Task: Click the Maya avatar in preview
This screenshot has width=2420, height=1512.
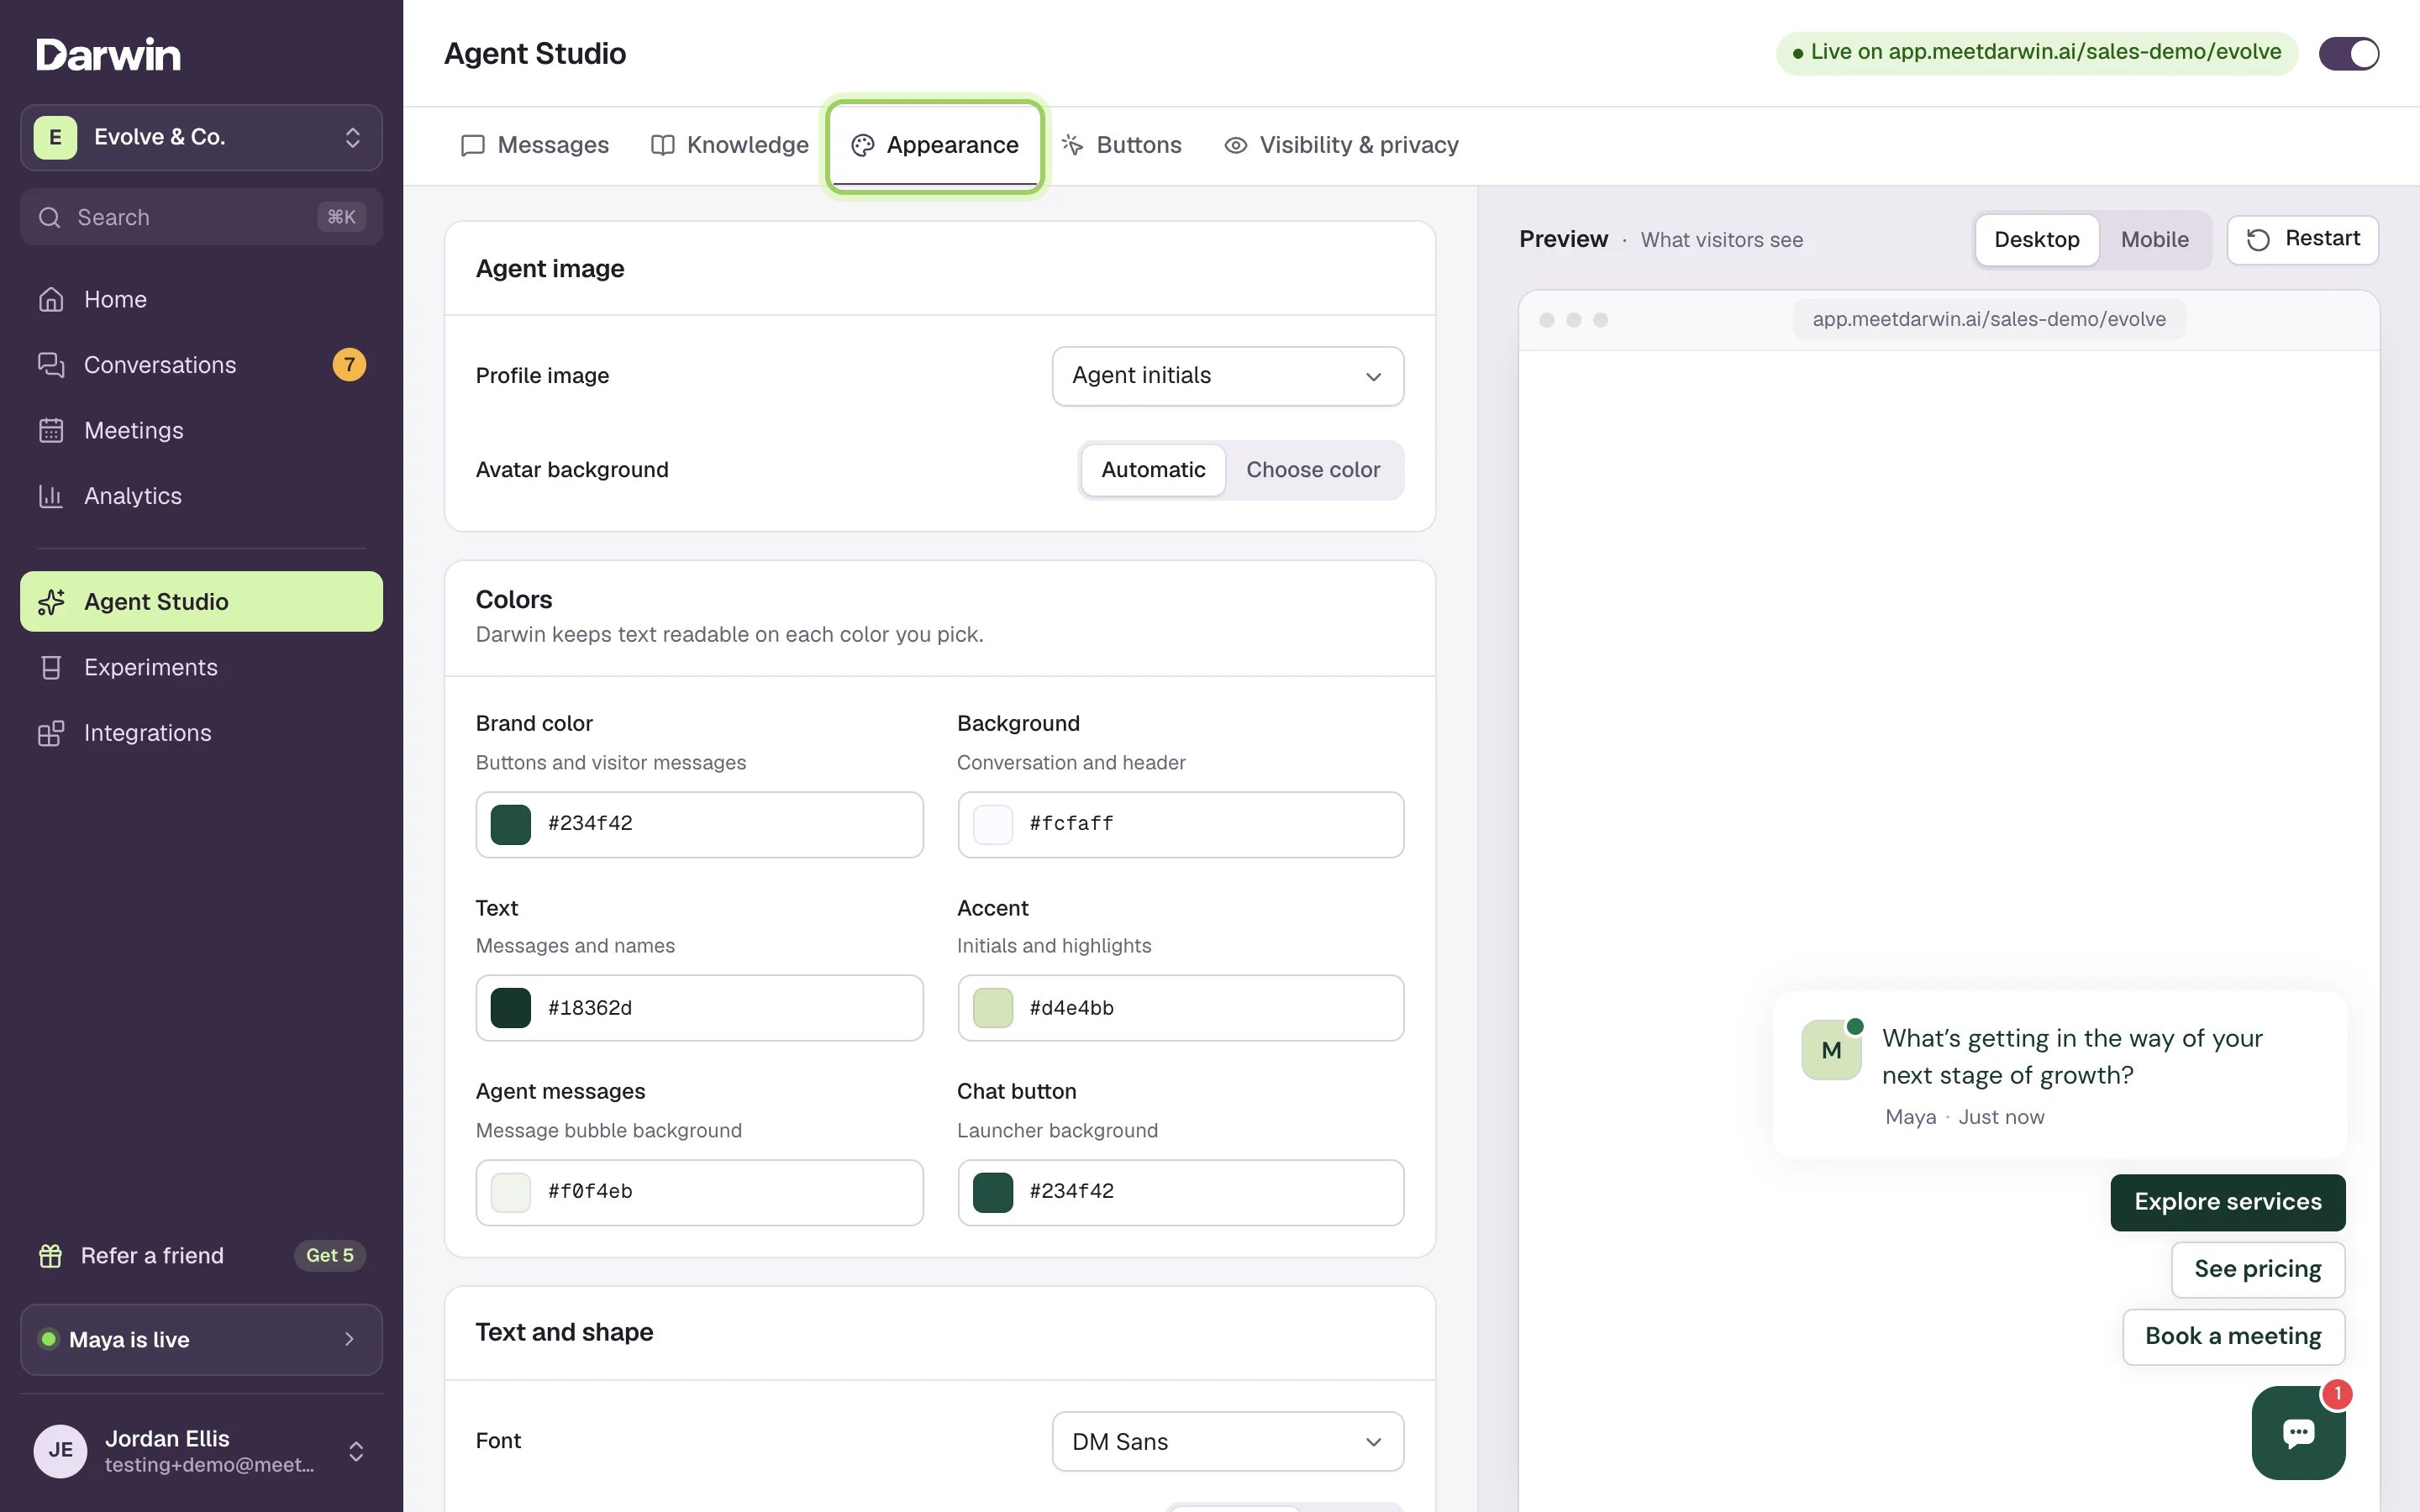Action: [x=1831, y=1050]
